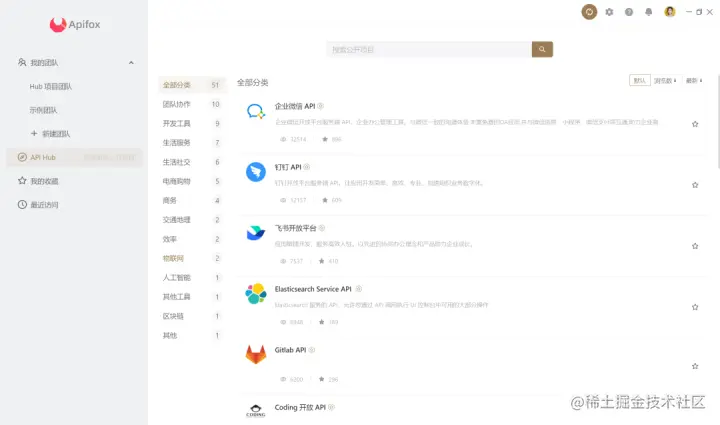Click the verified badge beside 飞书开放平台

pos(322,228)
